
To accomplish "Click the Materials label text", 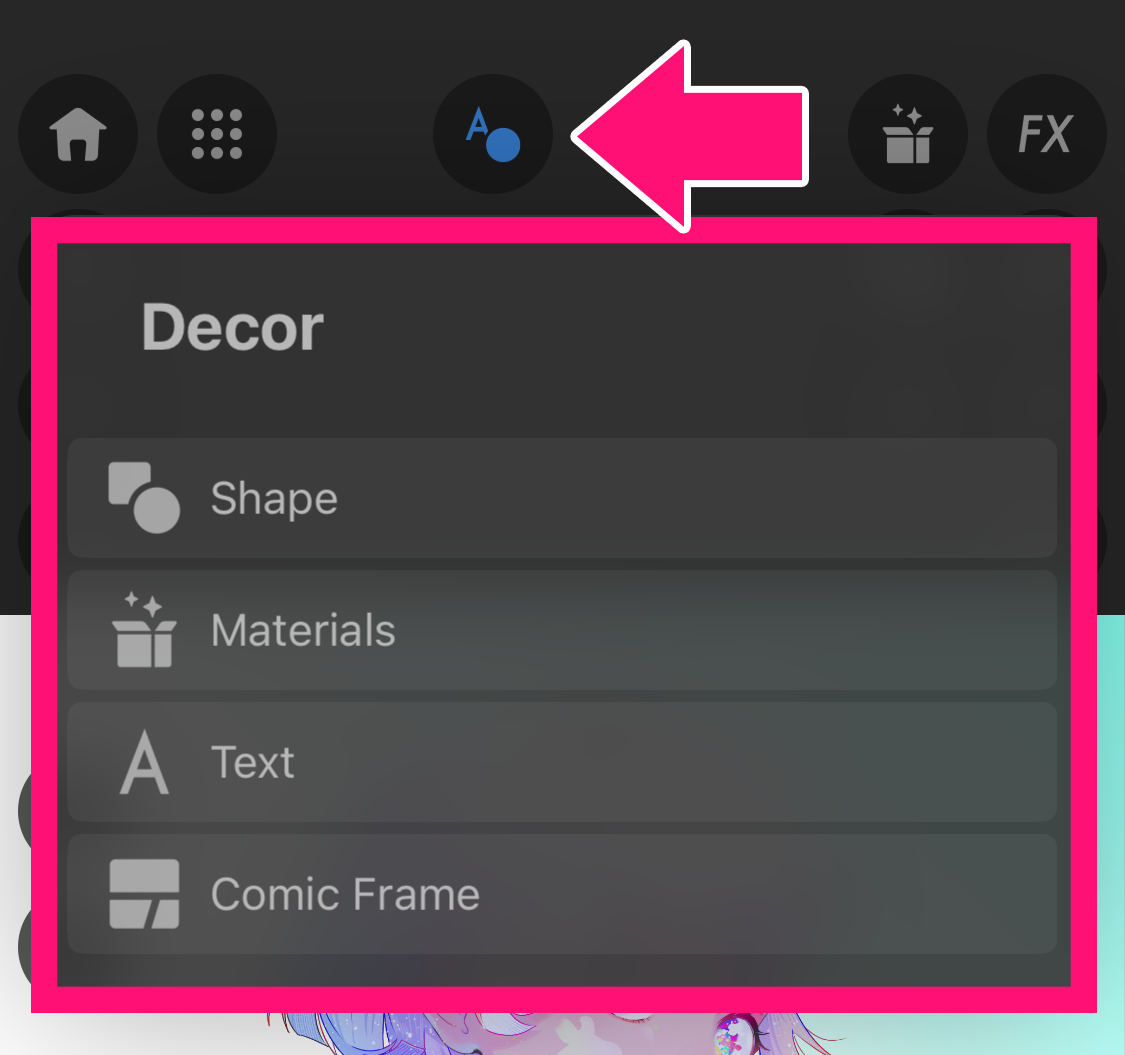I will click(x=303, y=630).
